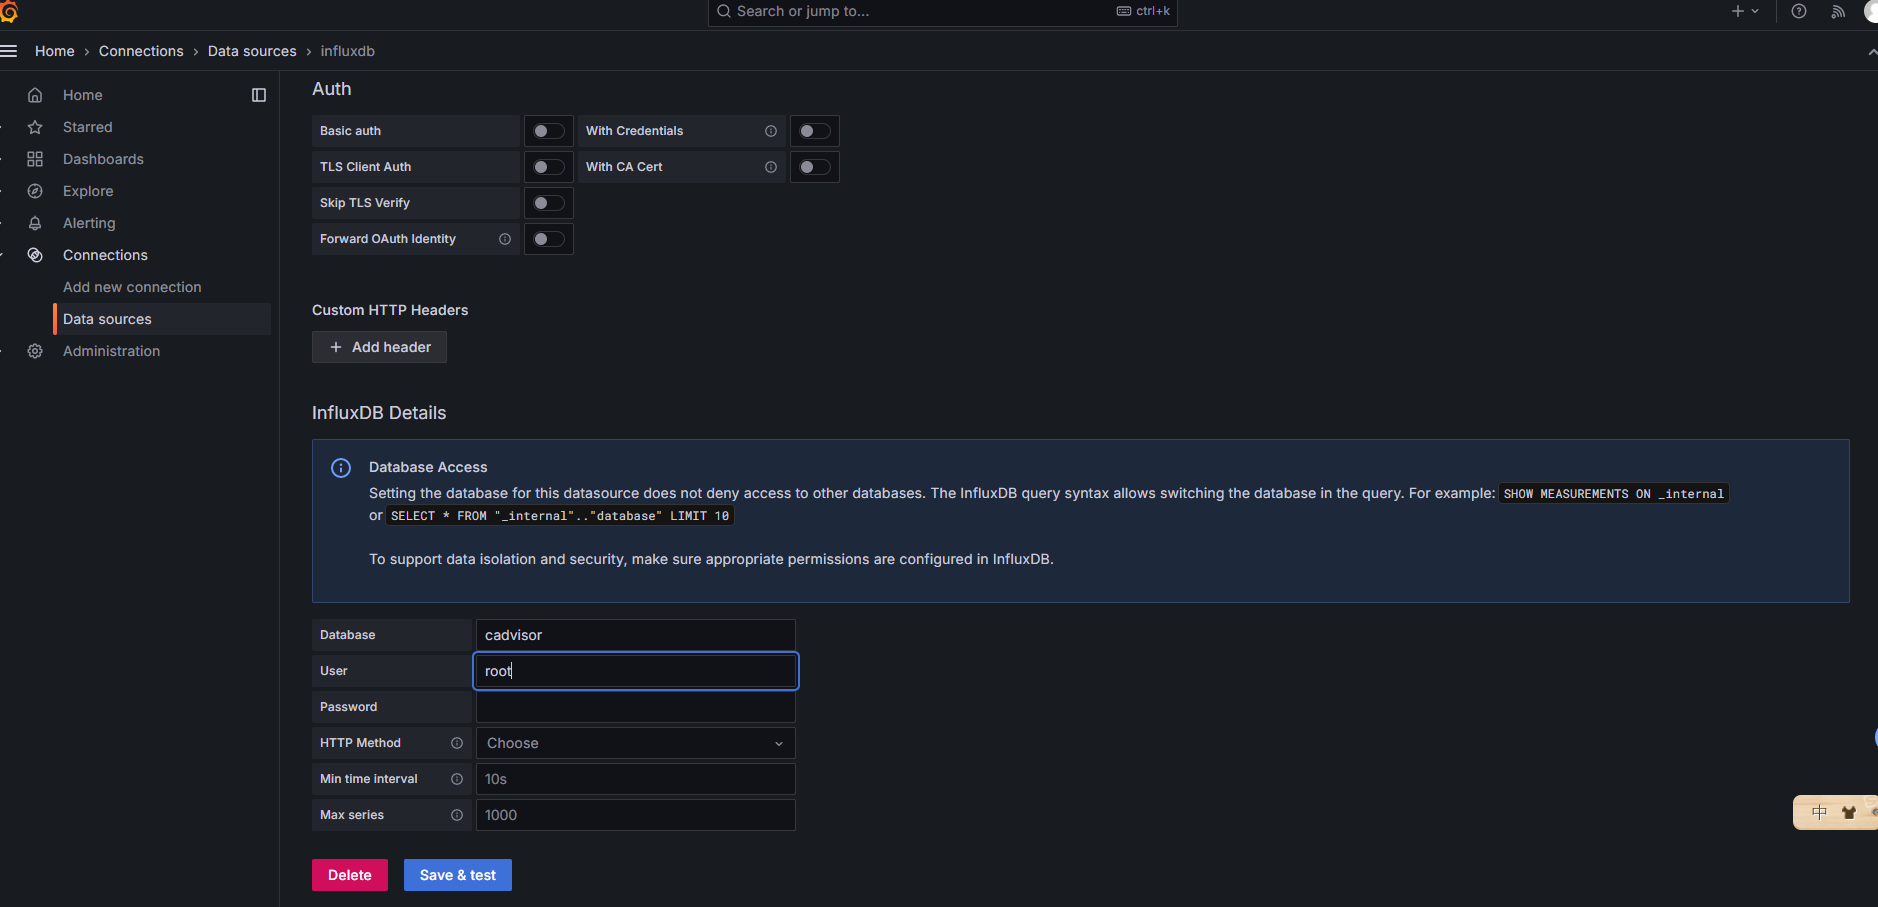Image resolution: width=1878 pixels, height=907 pixels.
Task: Click the search magnifier icon
Action: click(724, 11)
